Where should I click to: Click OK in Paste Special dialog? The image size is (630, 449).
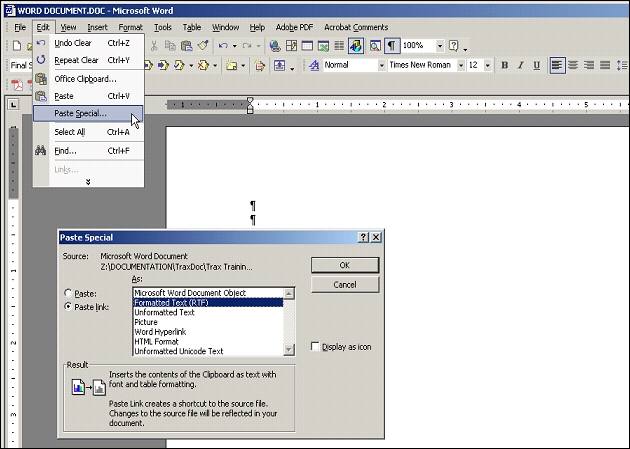pos(345,265)
